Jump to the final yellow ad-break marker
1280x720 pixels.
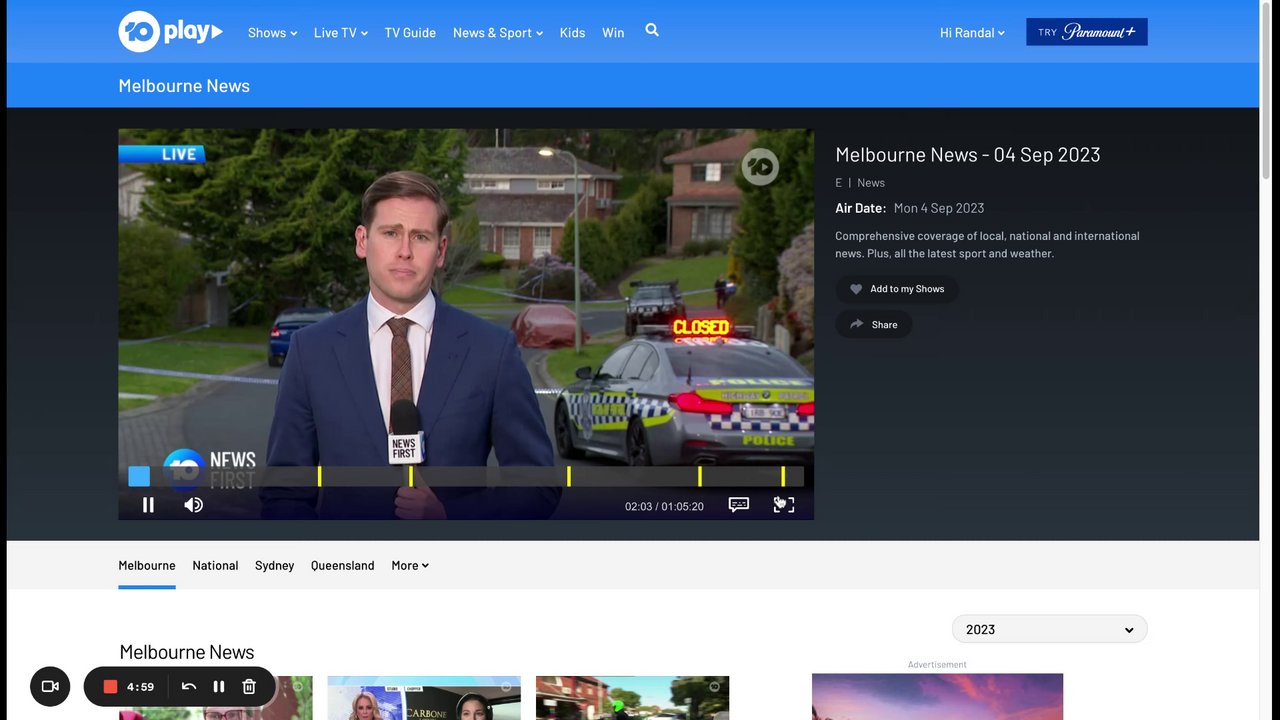[x=783, y=477]
